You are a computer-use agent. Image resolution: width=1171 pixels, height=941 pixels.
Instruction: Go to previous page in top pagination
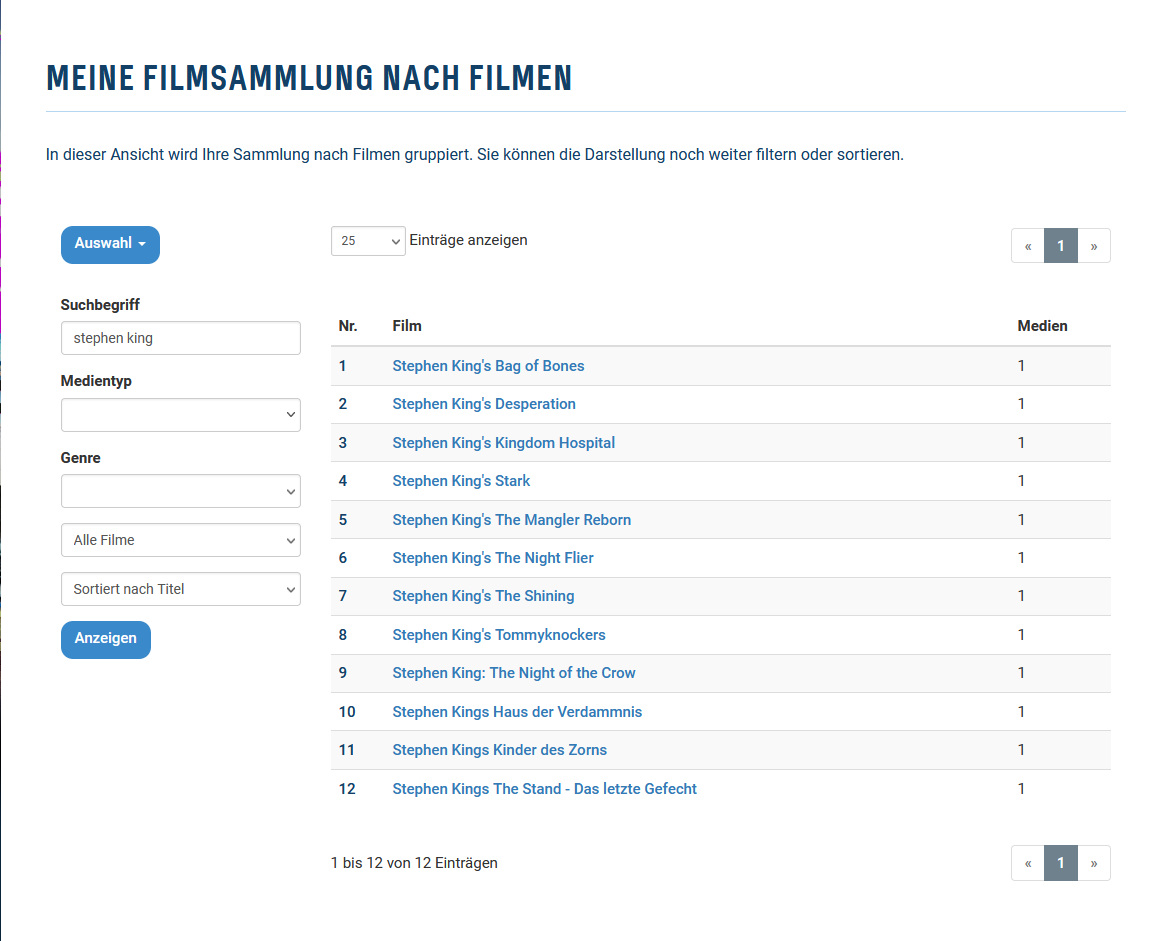(1028, 246)
